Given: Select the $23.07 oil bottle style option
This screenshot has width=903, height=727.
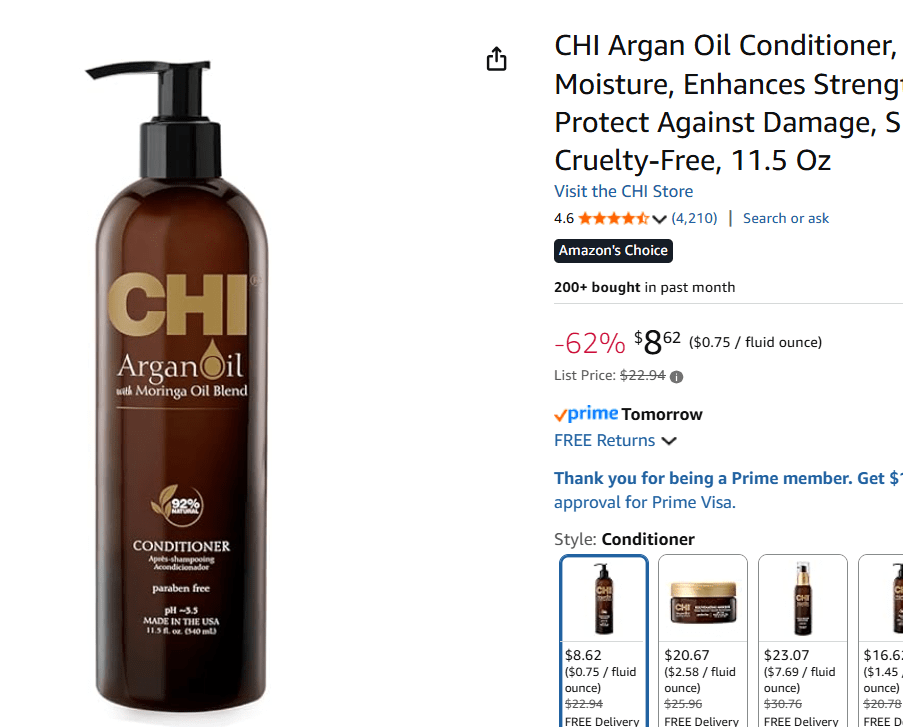Looking at the screenshot, I should click(x=803, y=641).
